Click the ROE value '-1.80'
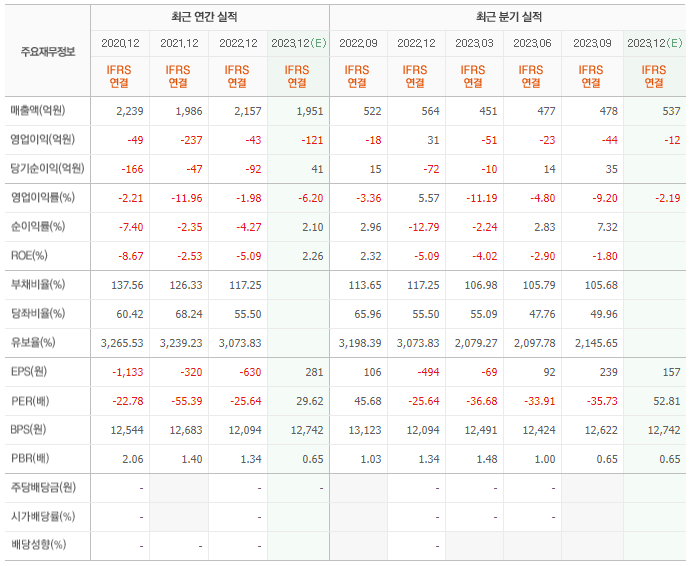694x566 pixels. click(605, 256)
